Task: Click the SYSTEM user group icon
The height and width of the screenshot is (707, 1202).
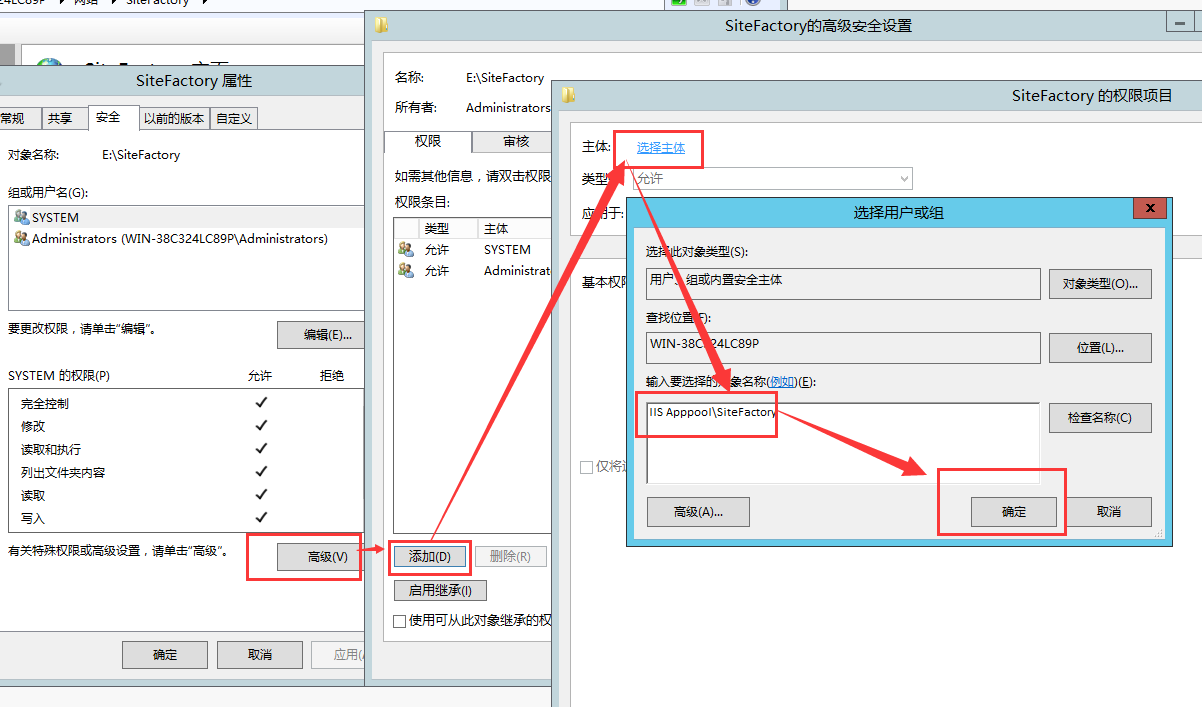Action: click(22, 217)
